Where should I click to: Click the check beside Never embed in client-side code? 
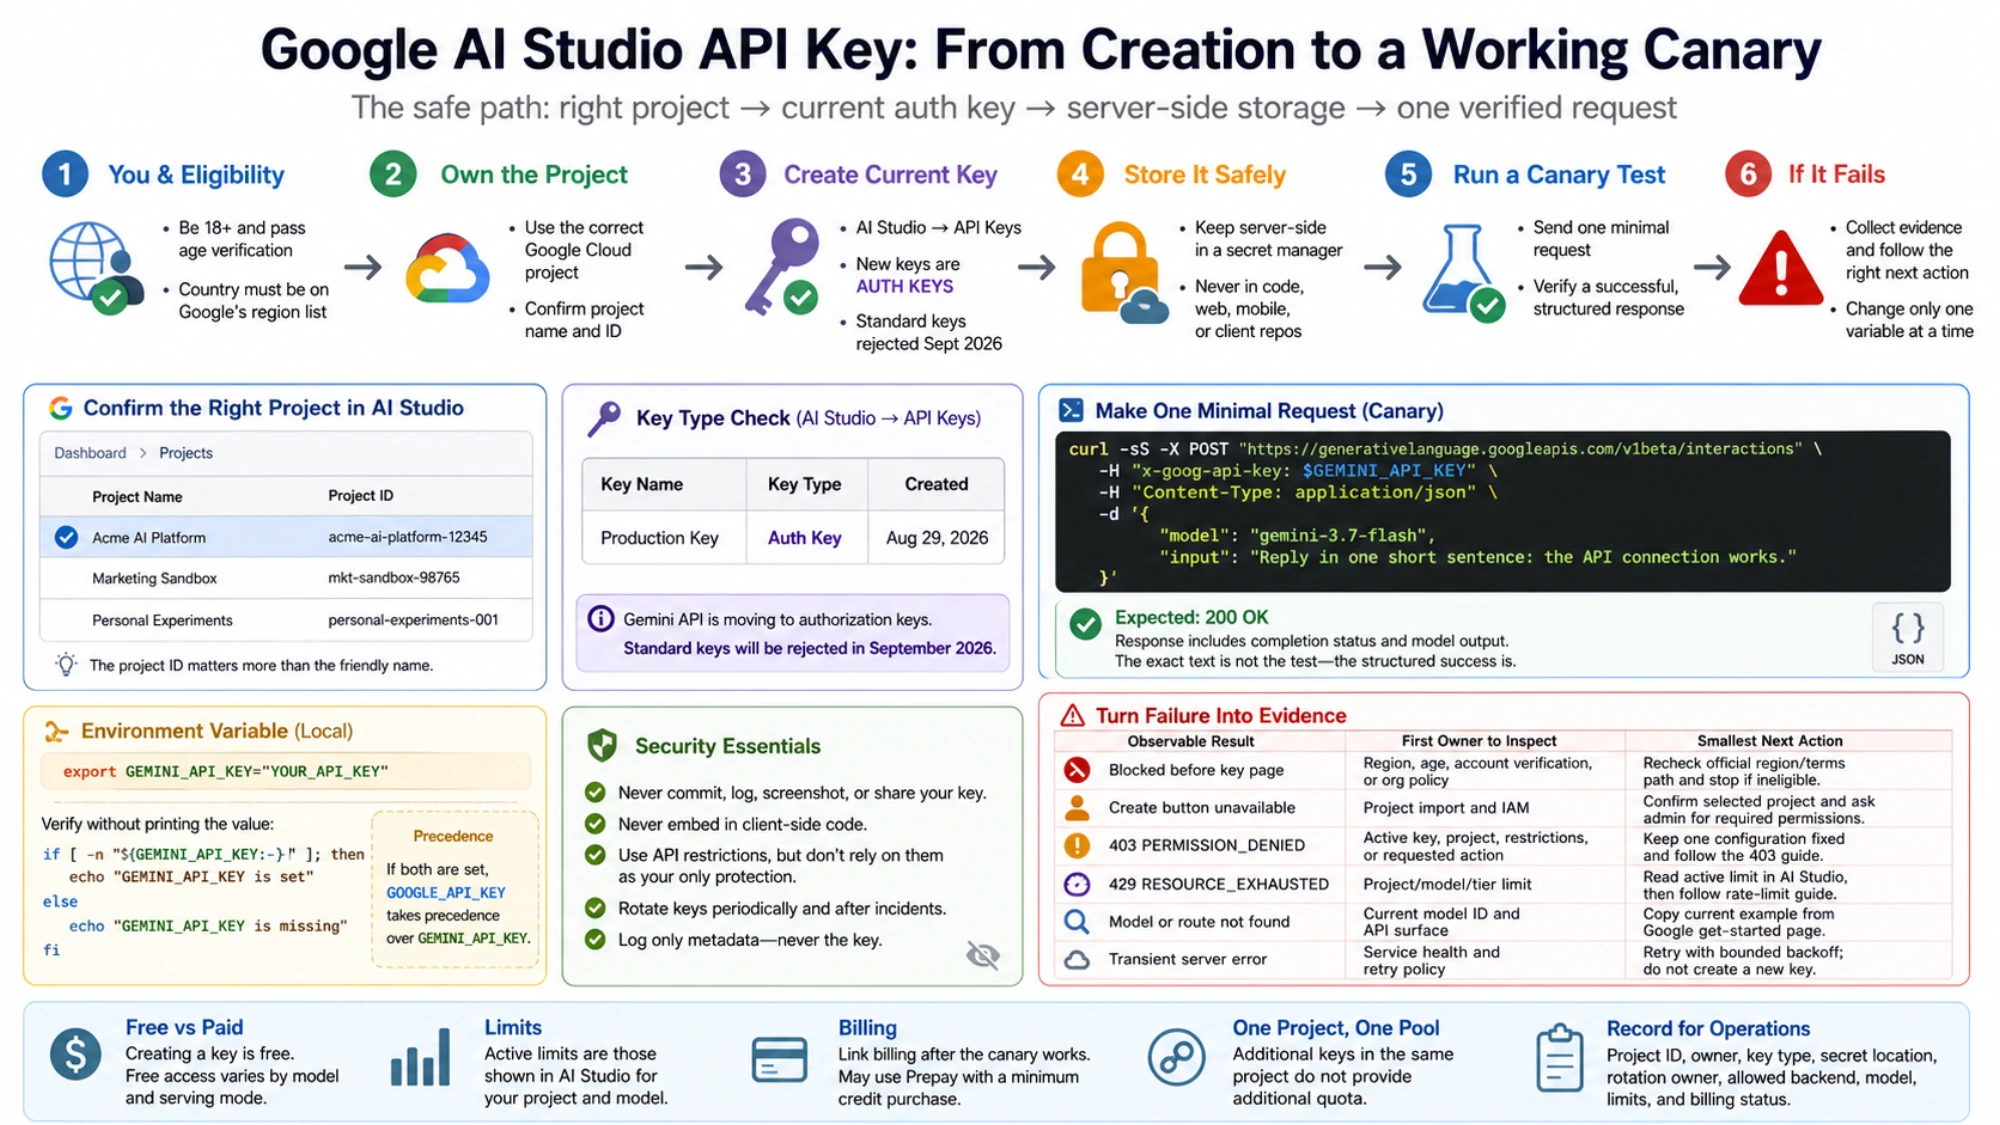pos(595,824)
